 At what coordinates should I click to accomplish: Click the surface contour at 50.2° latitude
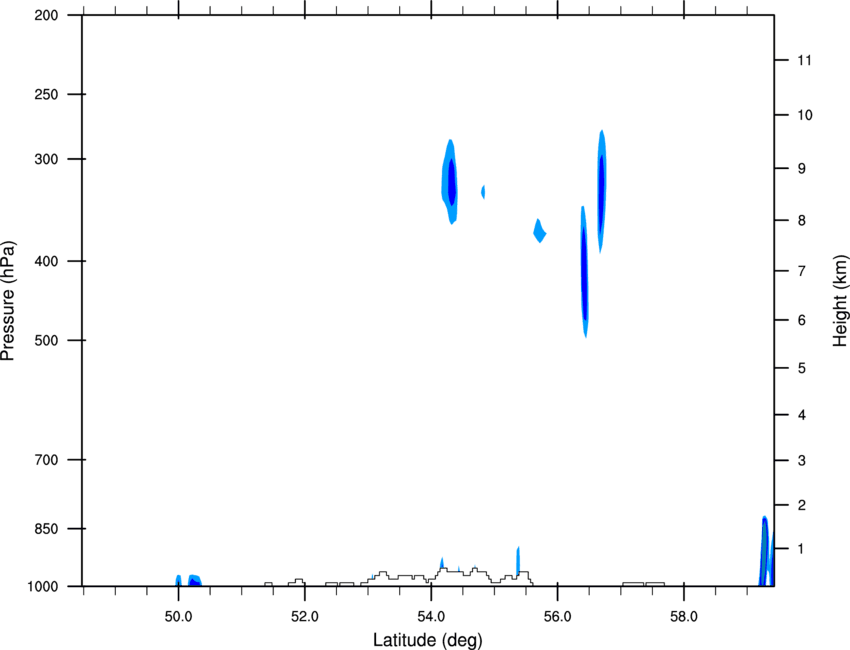coord(194,581)
